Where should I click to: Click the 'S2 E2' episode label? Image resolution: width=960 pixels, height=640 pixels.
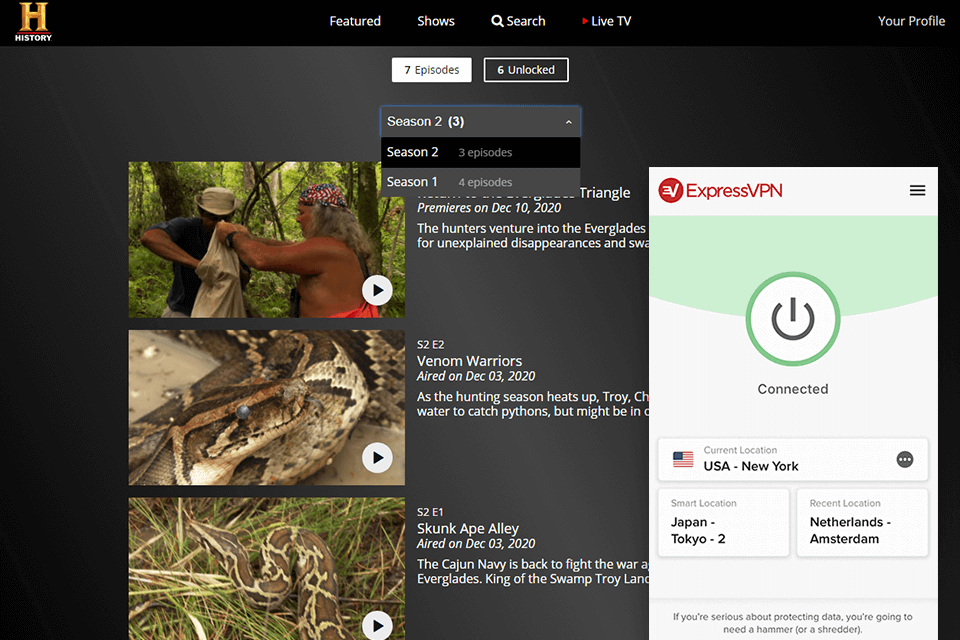point(430,344)
